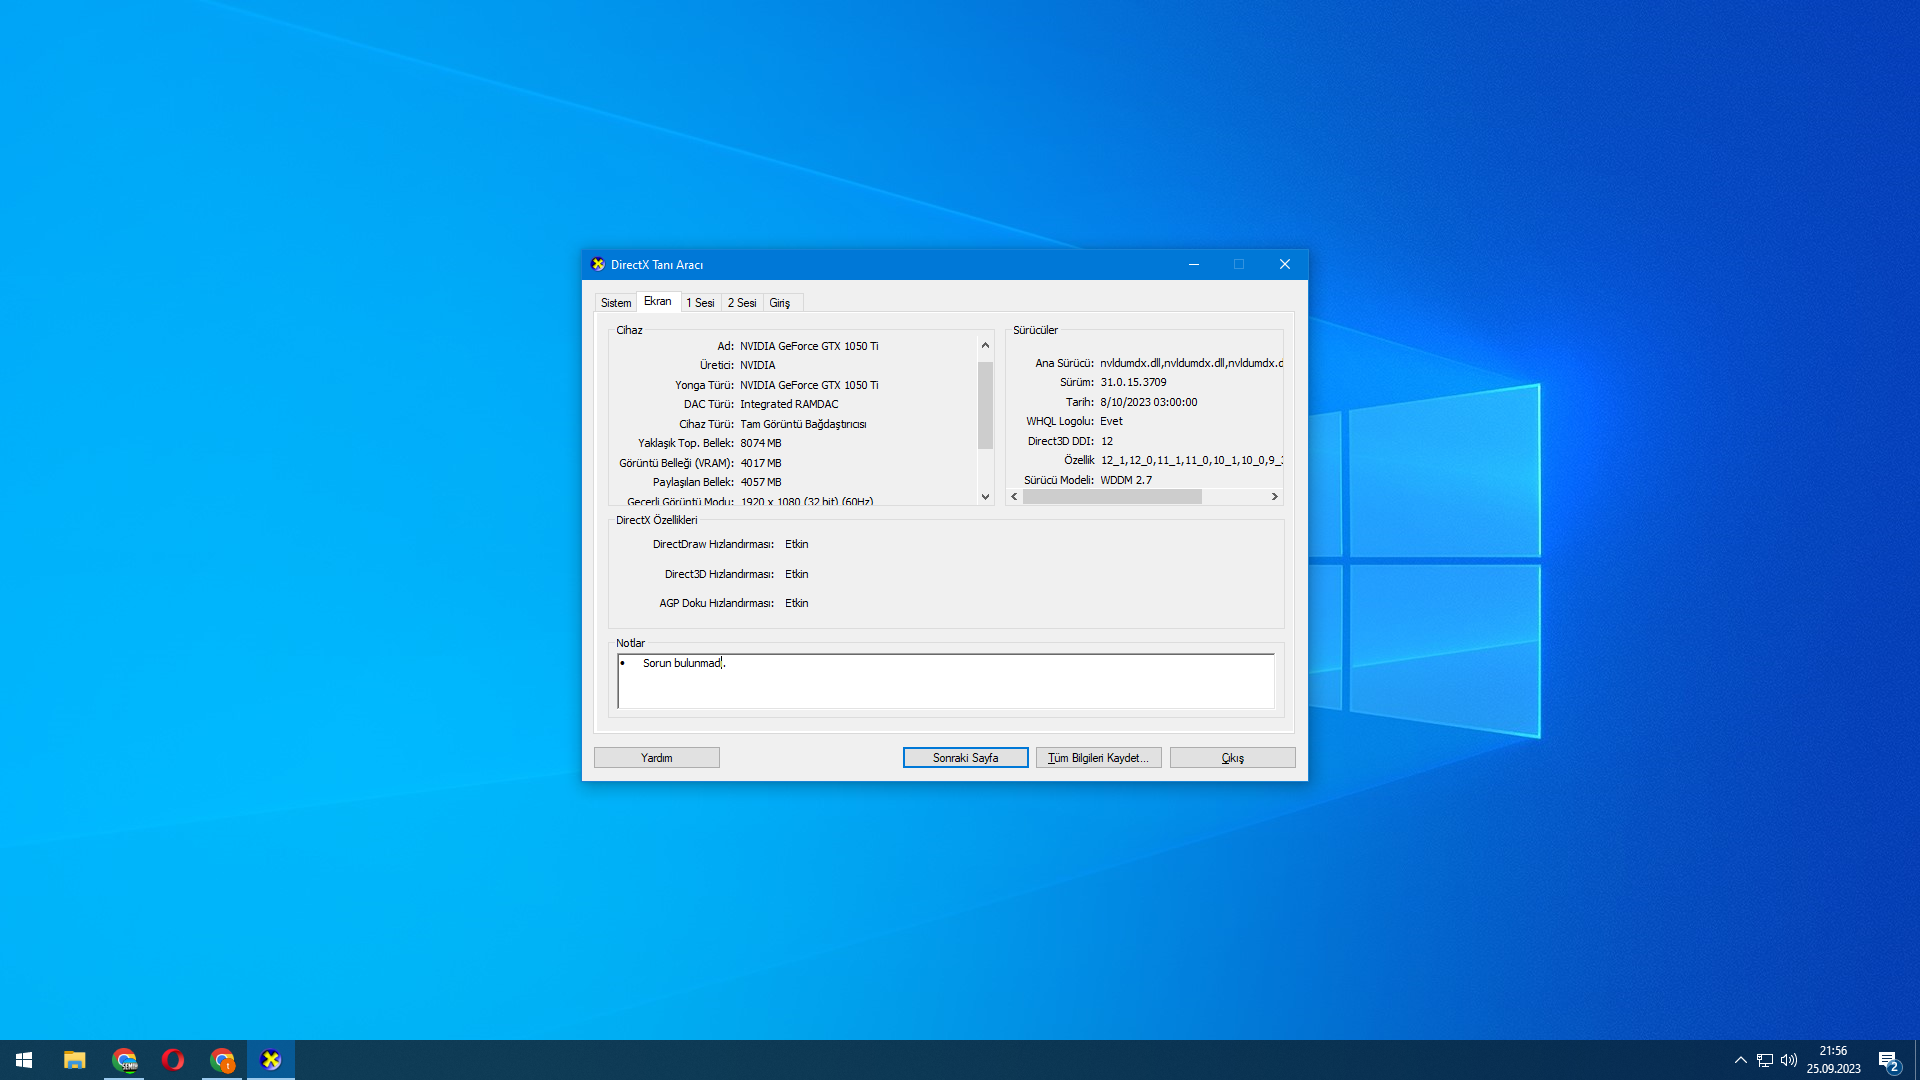
Task: Click the DirectX diagnostic taskbar icon
Action: 271,1060
